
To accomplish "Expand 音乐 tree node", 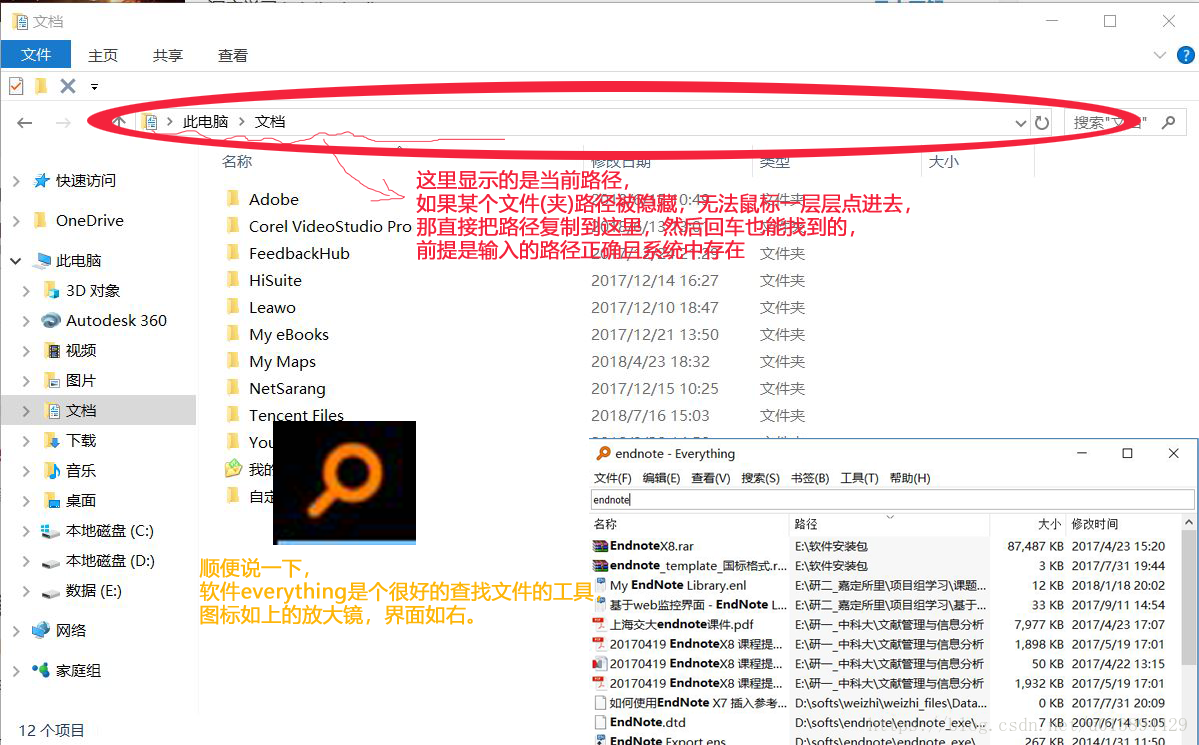I will click(x=26, y=470).
